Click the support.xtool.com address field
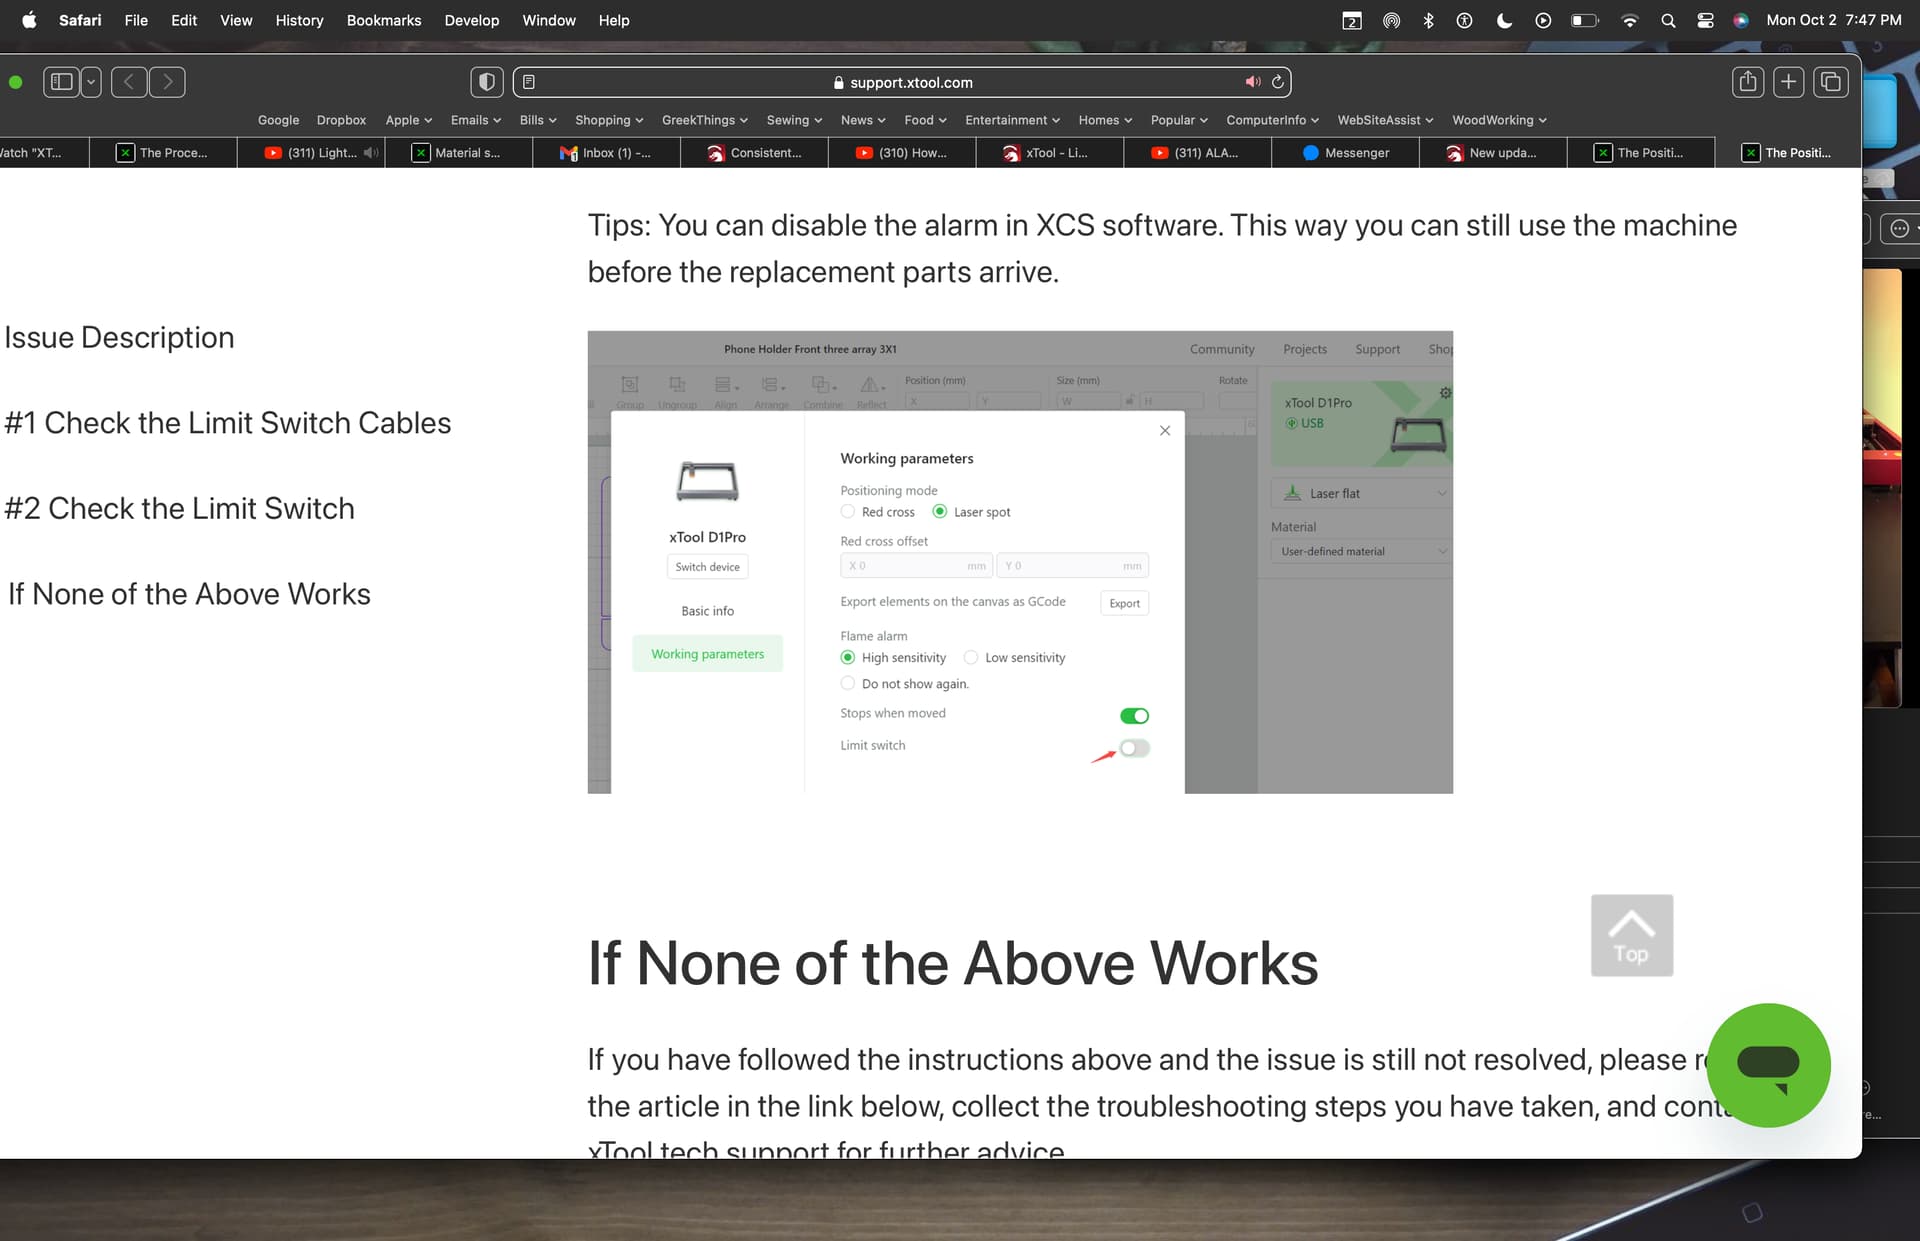Viewport: 1920px width, 1241px height. point(902,82)
